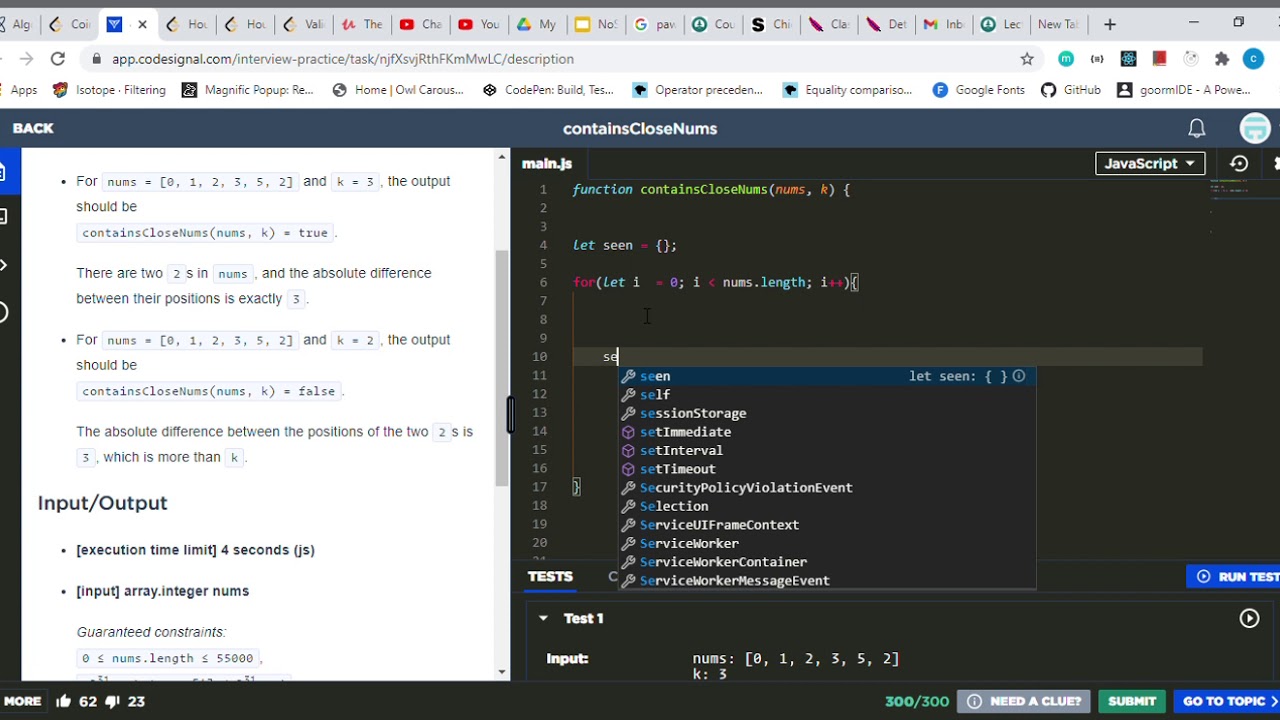
Task: Reload the page in the browser
Action: (58, 59)
